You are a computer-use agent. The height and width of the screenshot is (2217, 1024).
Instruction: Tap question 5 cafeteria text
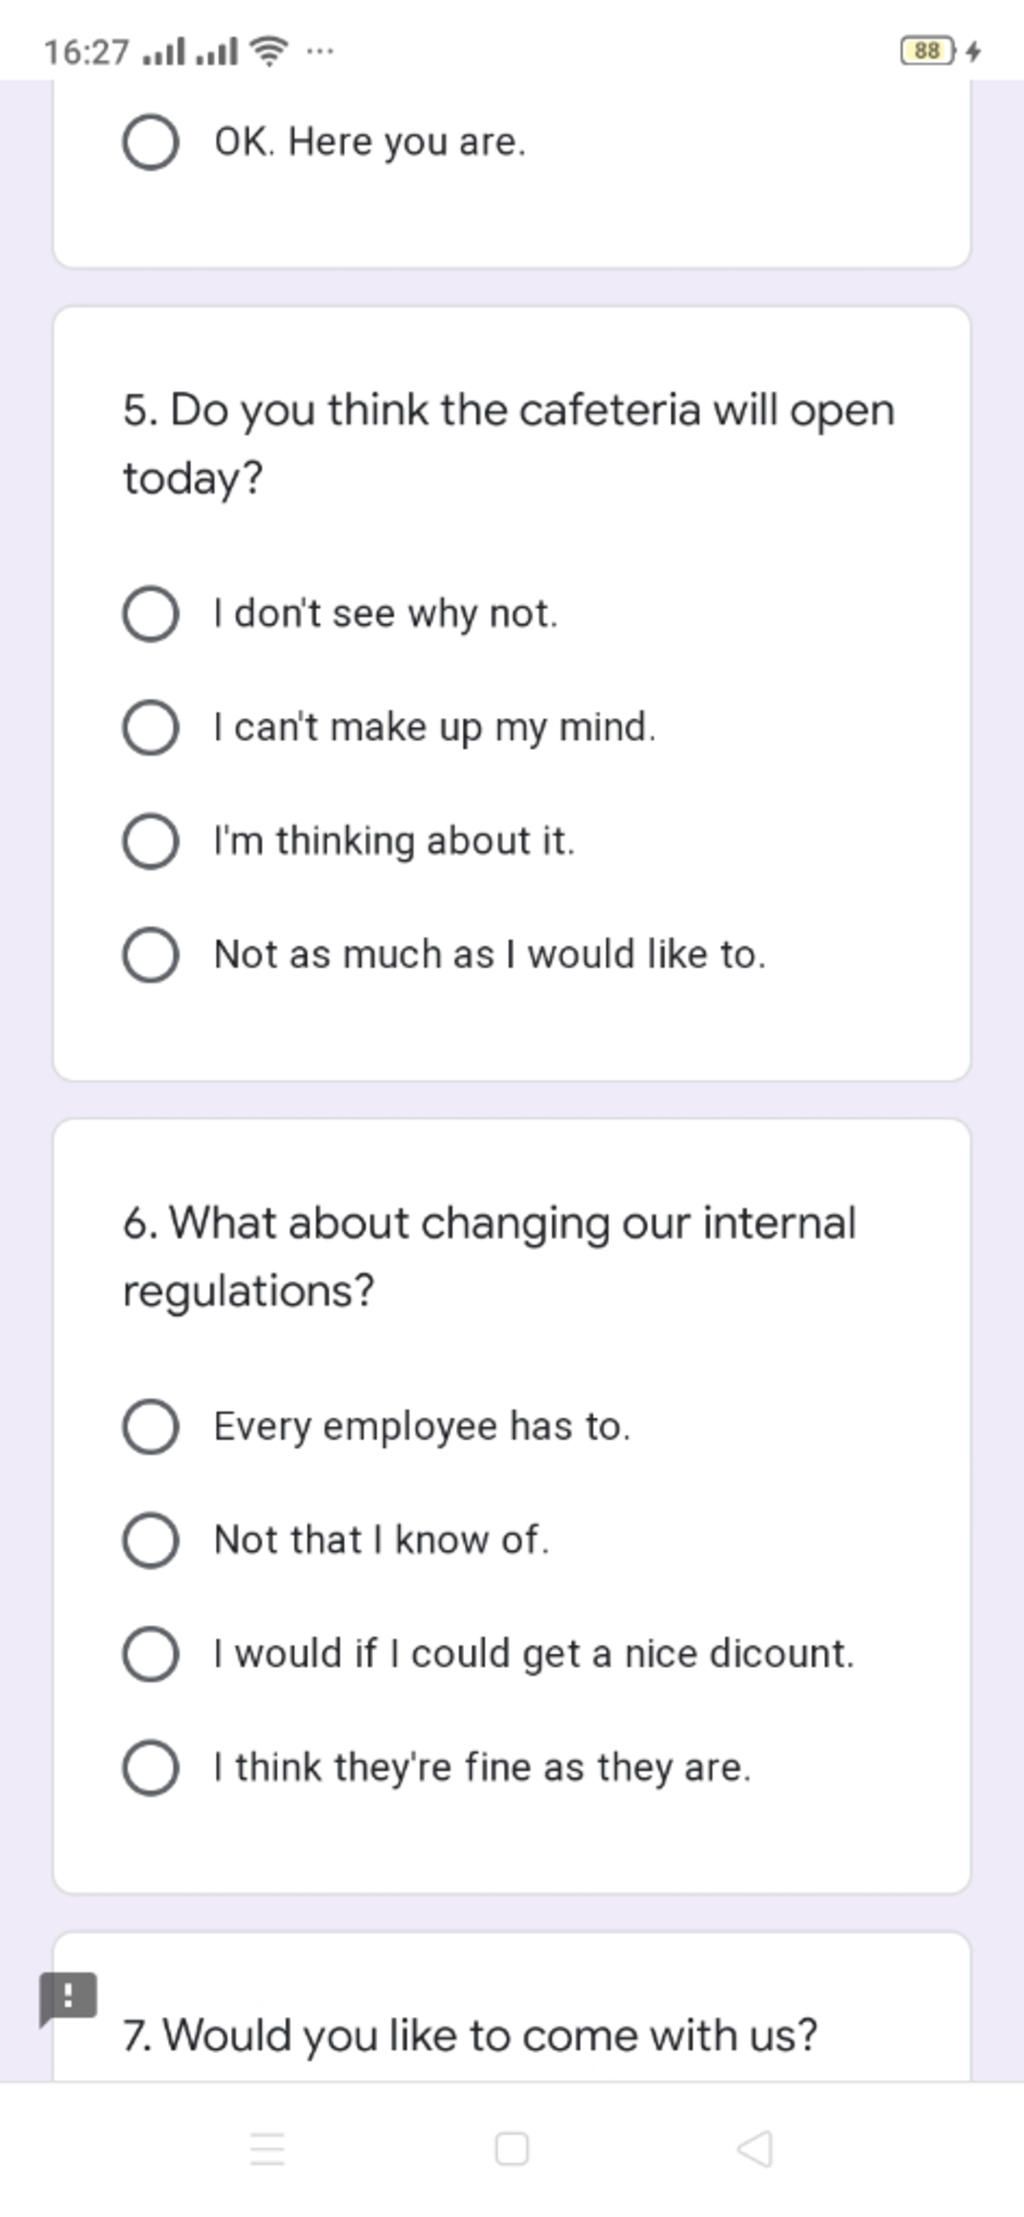[508, 443]
